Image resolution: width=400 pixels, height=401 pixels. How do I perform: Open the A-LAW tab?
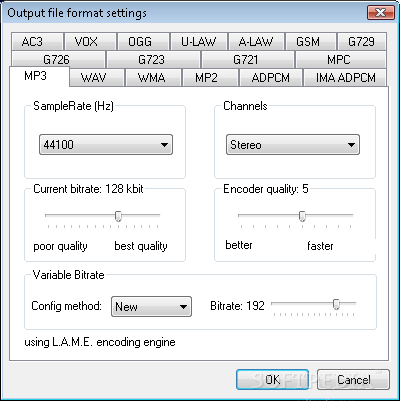(x=256, y=42)
